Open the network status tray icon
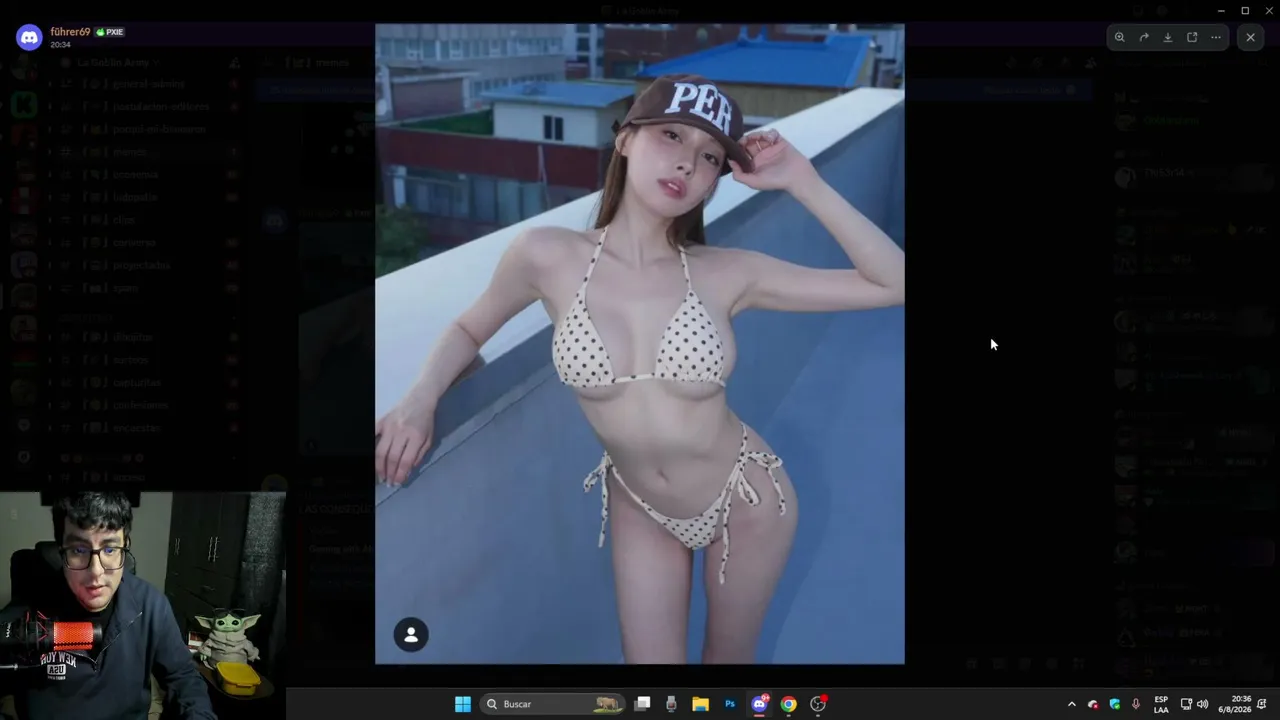The width and height of the screenshot is (1280, 720). pyautogui.click(x=1186, y=704)
